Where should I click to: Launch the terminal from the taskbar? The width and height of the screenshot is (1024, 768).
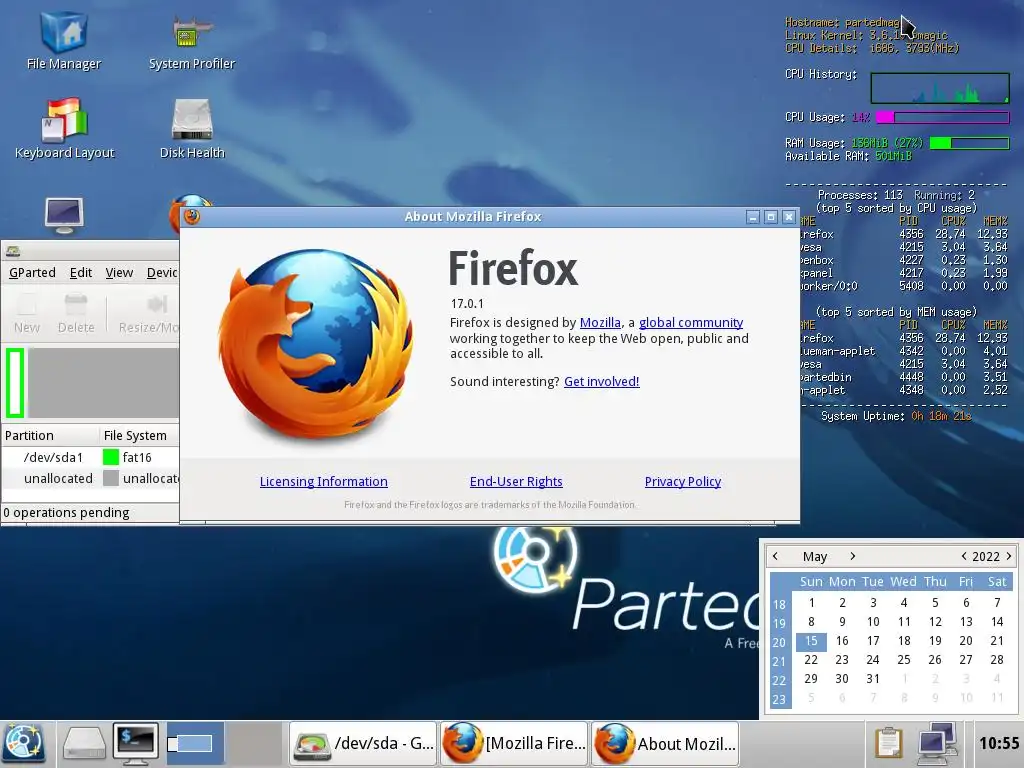point(136,743)
